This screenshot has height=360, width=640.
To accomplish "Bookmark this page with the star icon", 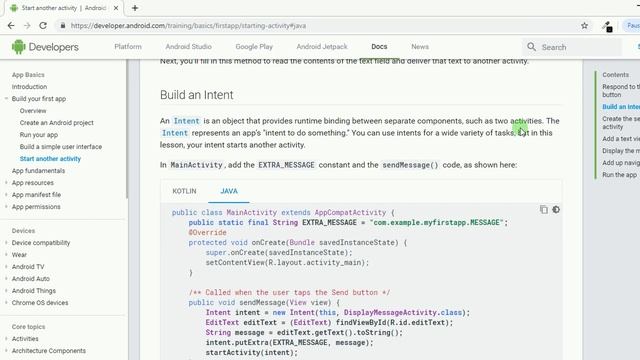I will 584,26.
